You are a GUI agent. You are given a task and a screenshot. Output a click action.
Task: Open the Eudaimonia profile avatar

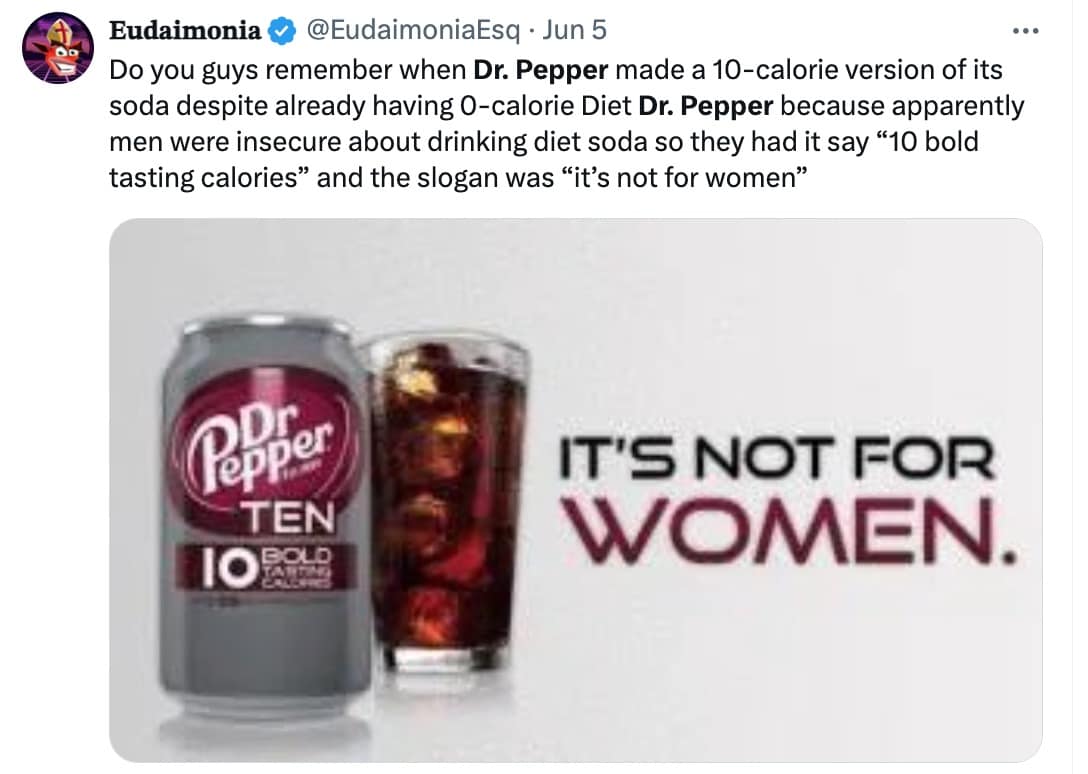pos(51,50)
